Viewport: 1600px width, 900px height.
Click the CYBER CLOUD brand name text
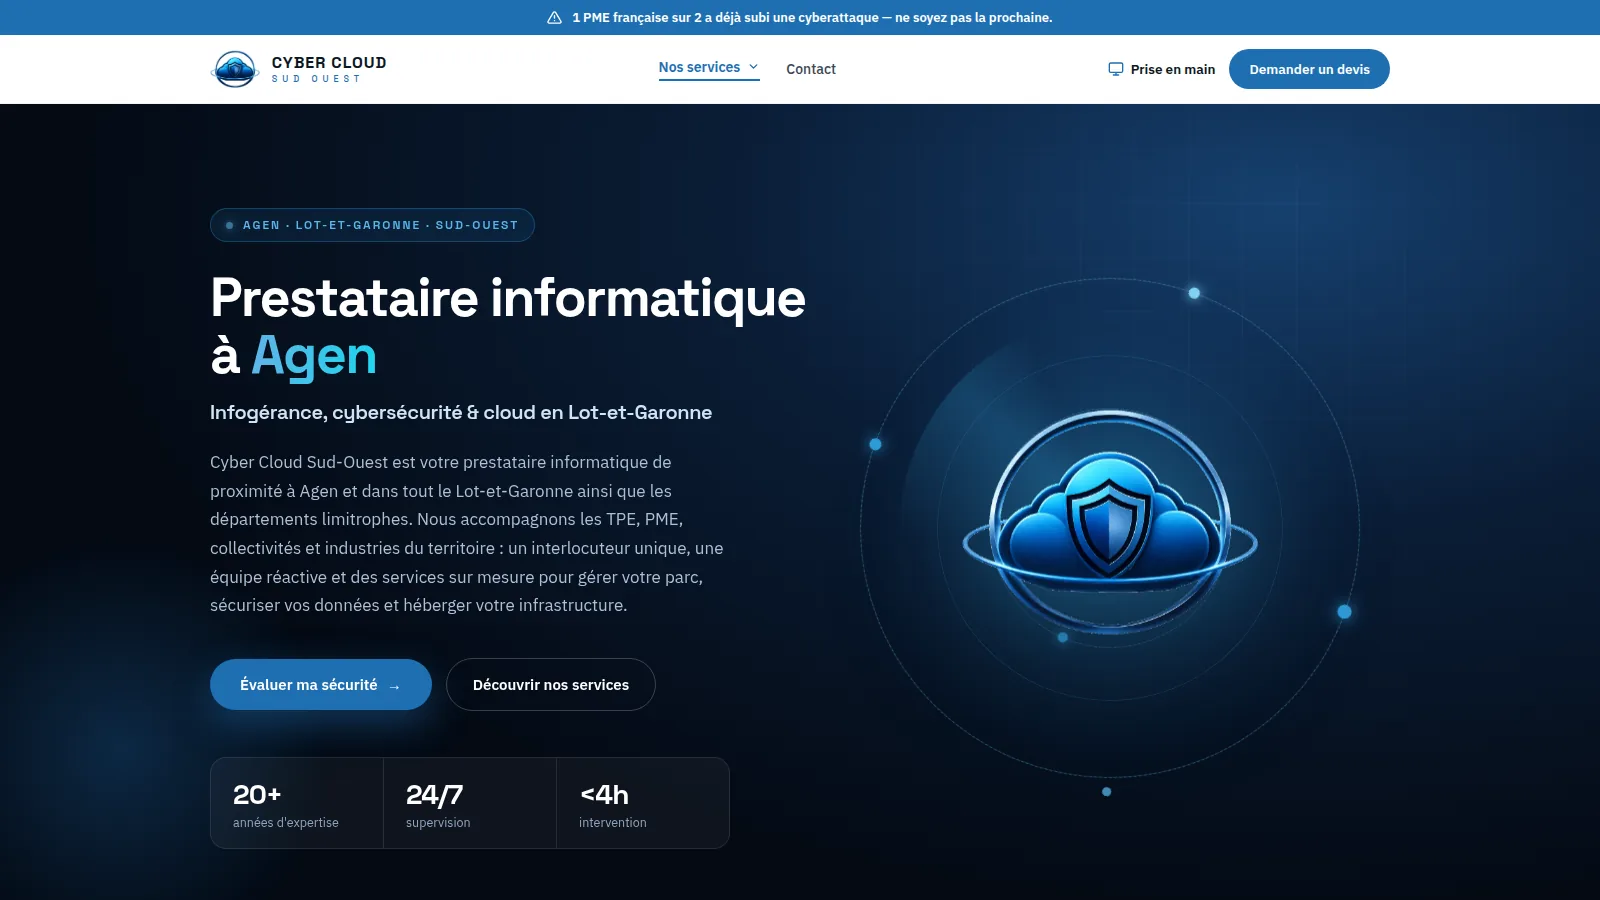(329, 62)
